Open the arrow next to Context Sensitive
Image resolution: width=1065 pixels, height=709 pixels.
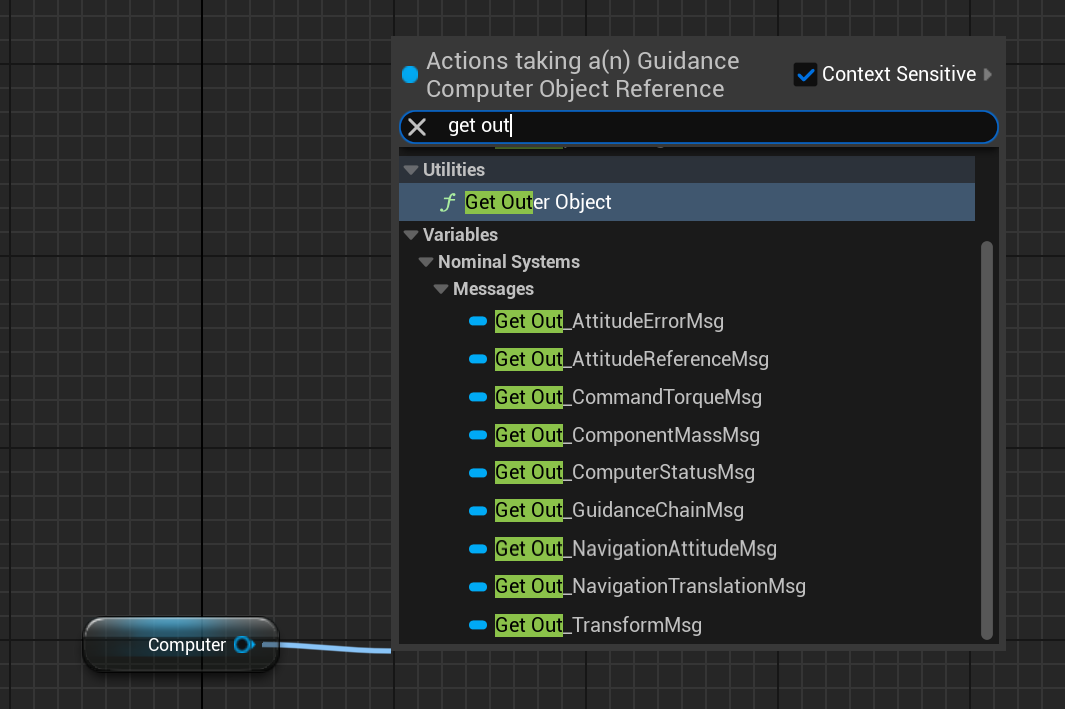coord(988,74)
